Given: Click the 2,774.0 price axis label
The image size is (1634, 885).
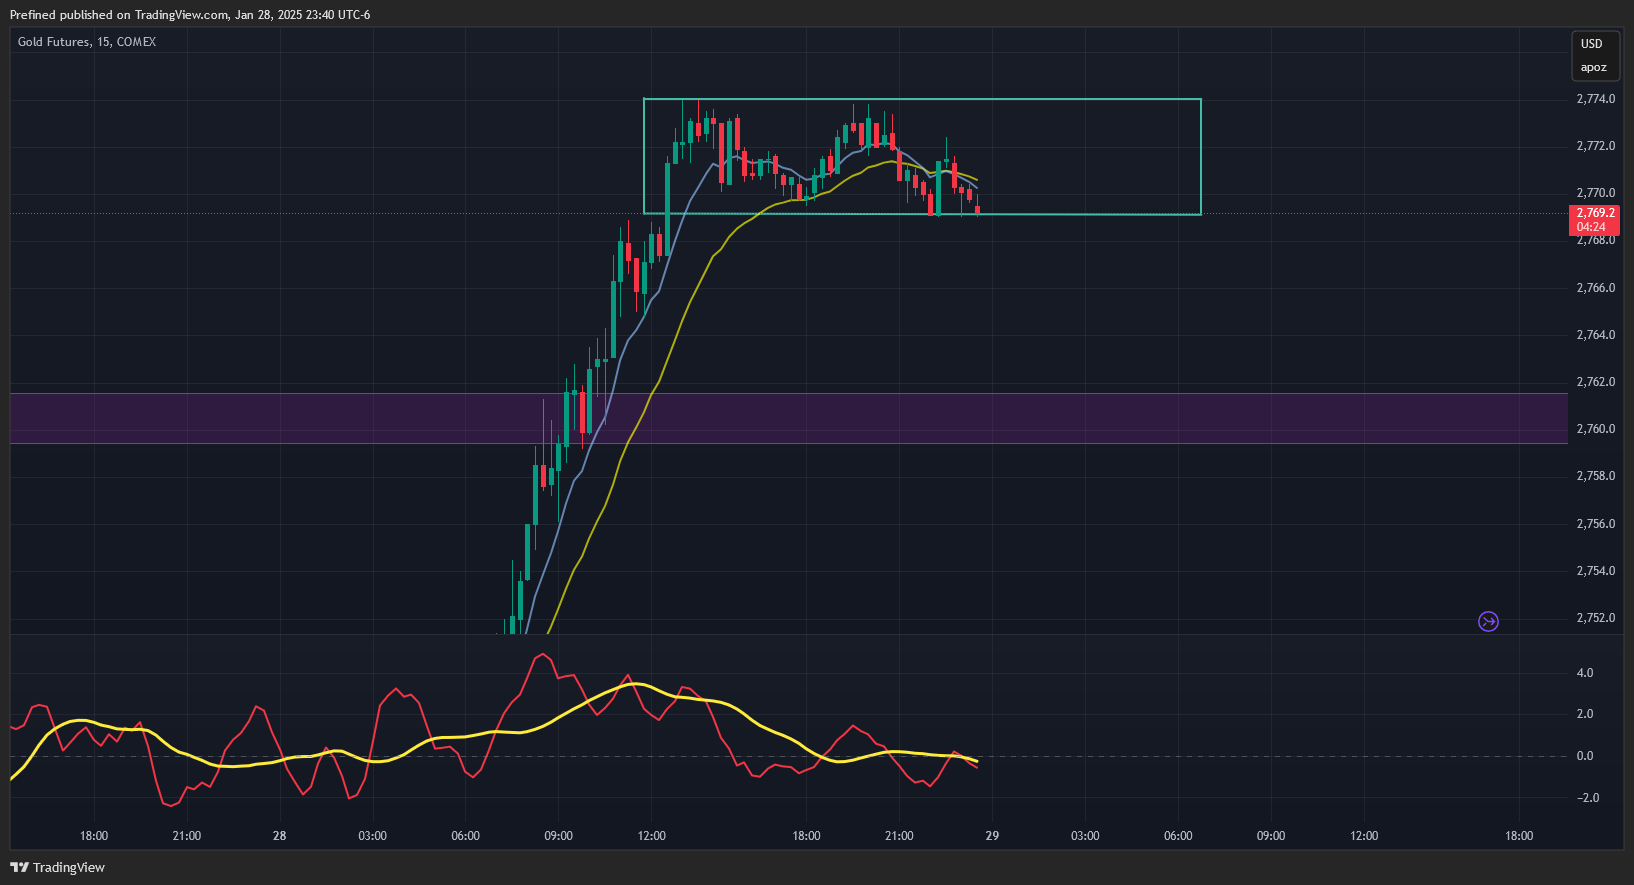Looking at the screenshot, I should [1595, 99].
